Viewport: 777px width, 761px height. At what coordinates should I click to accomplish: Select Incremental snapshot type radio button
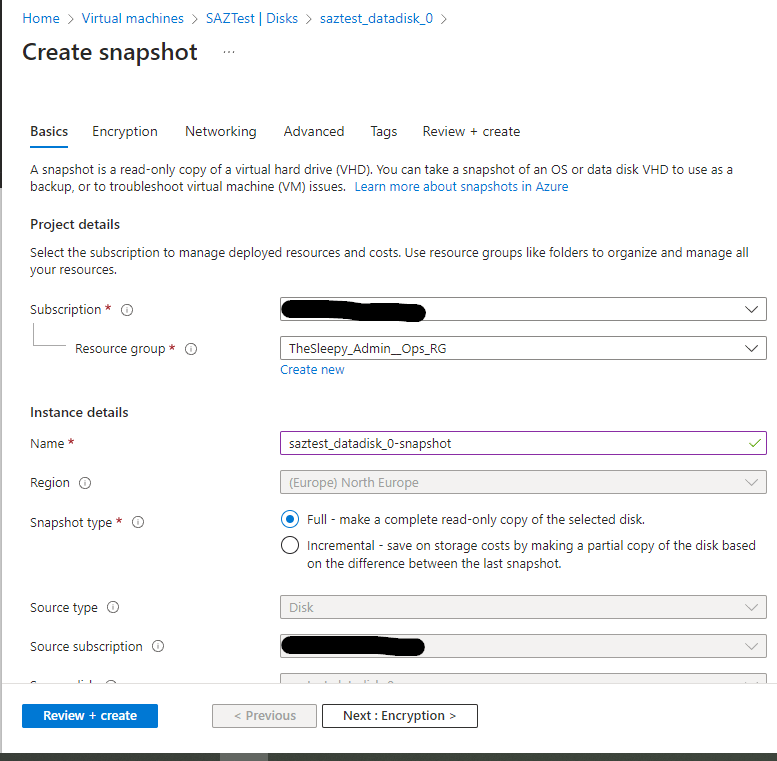[290, 545]
